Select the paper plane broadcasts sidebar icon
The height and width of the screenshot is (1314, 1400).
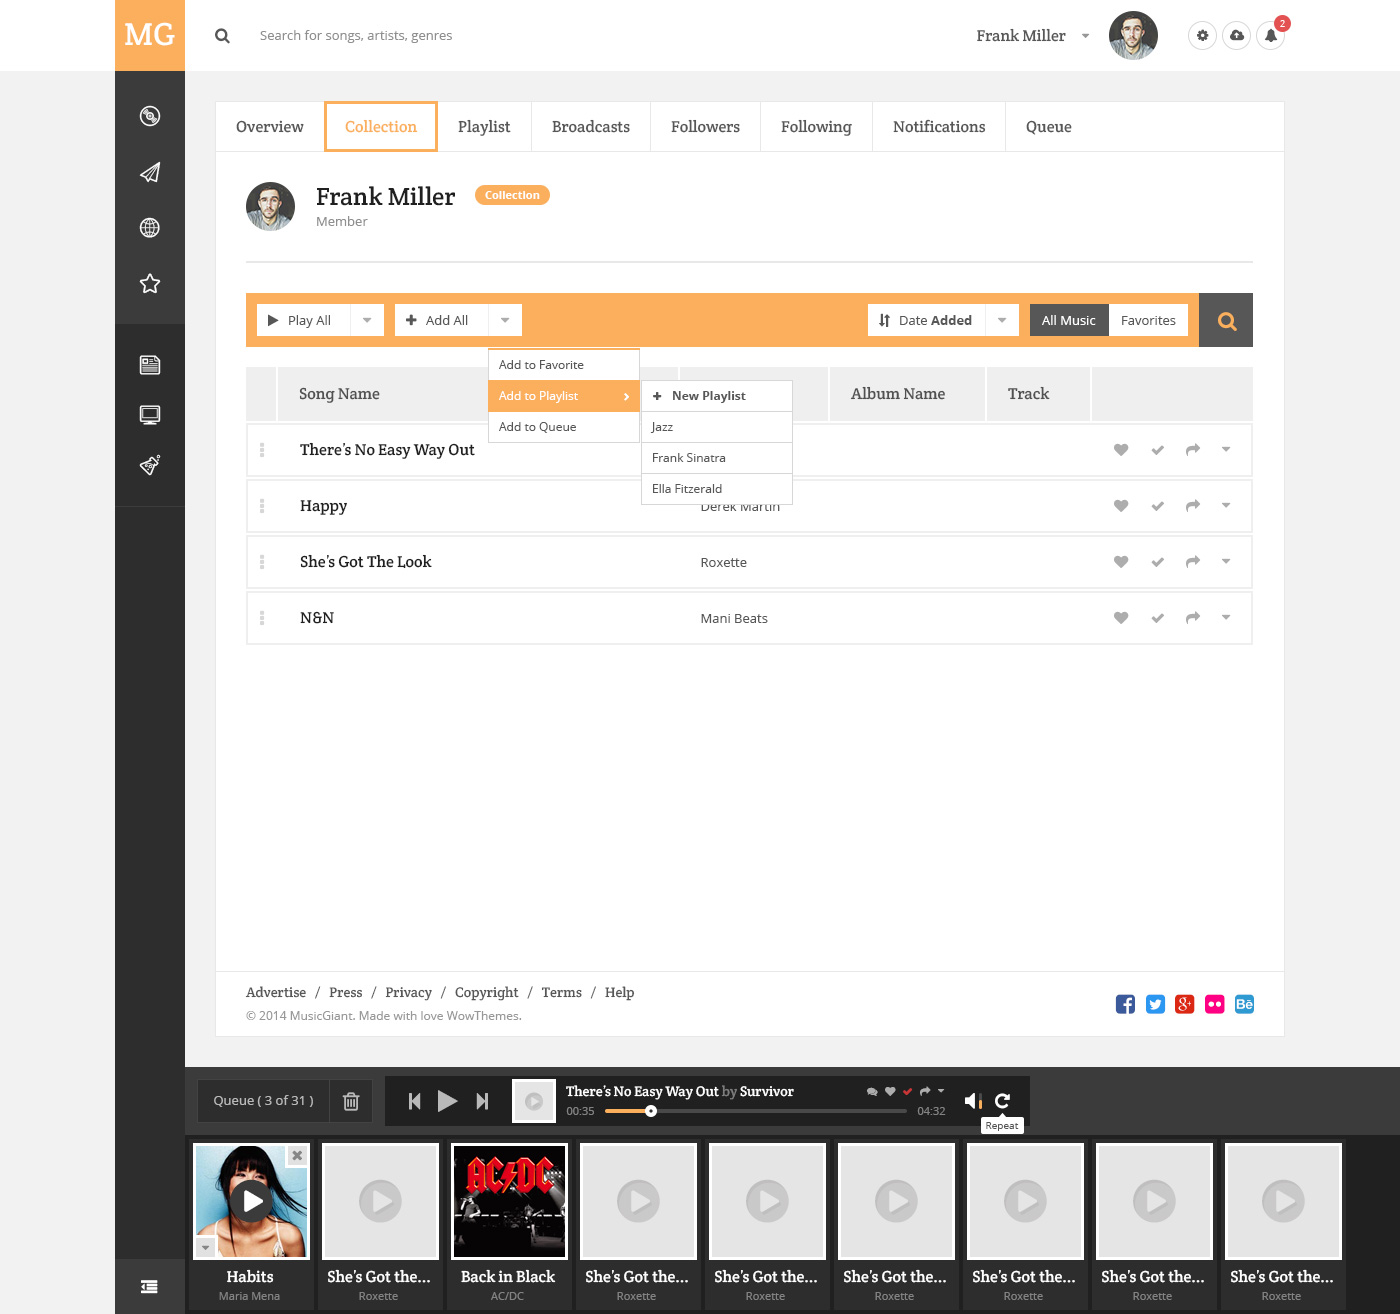tap(149, 172)
